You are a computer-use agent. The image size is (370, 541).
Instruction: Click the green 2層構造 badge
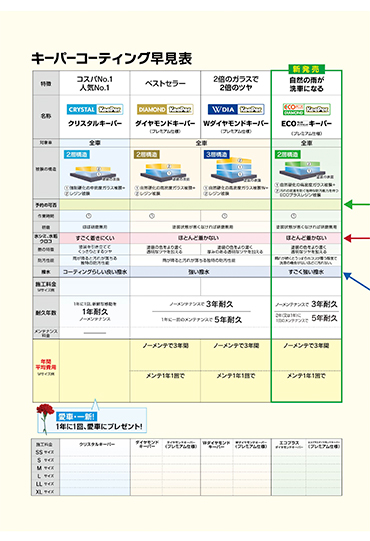[288, 154]
